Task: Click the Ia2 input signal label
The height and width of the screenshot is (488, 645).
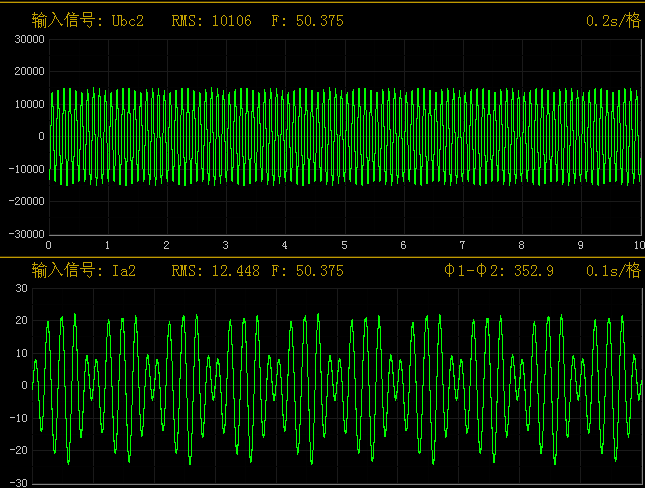Action: (x=84, y=270)
